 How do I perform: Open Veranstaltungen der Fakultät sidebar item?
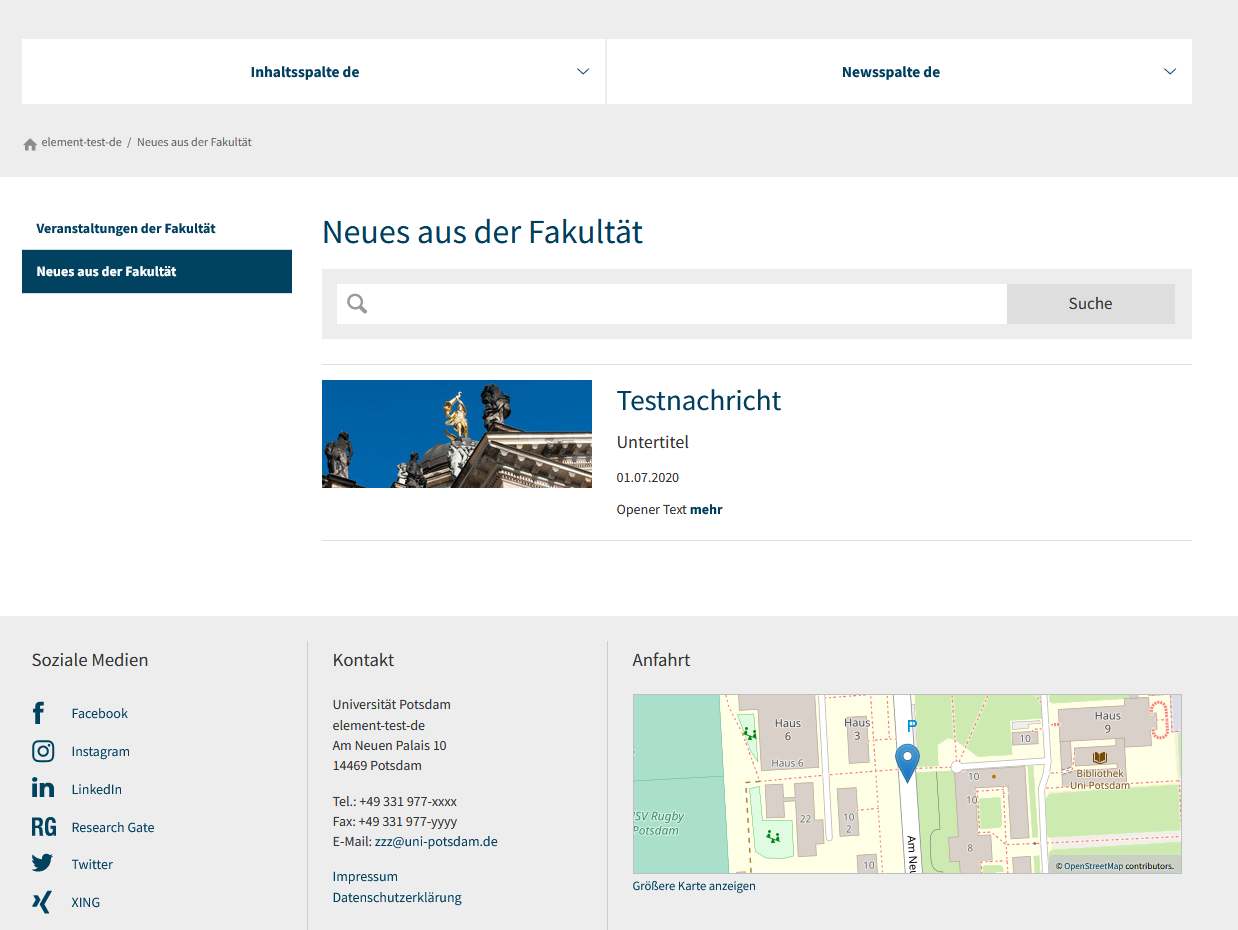click(x=126, y=229)
